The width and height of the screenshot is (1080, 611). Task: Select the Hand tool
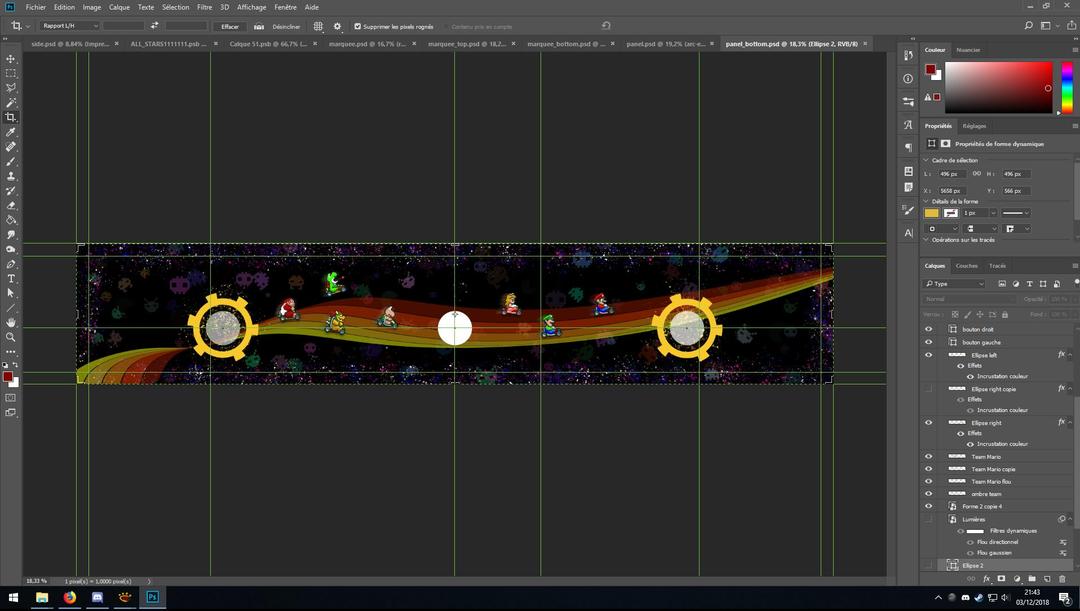(10, 322)
